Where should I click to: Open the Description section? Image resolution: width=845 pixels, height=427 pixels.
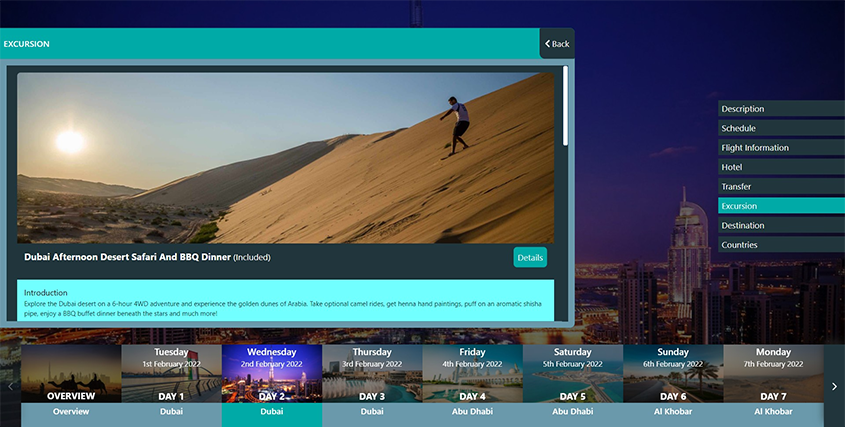(780, 109)
